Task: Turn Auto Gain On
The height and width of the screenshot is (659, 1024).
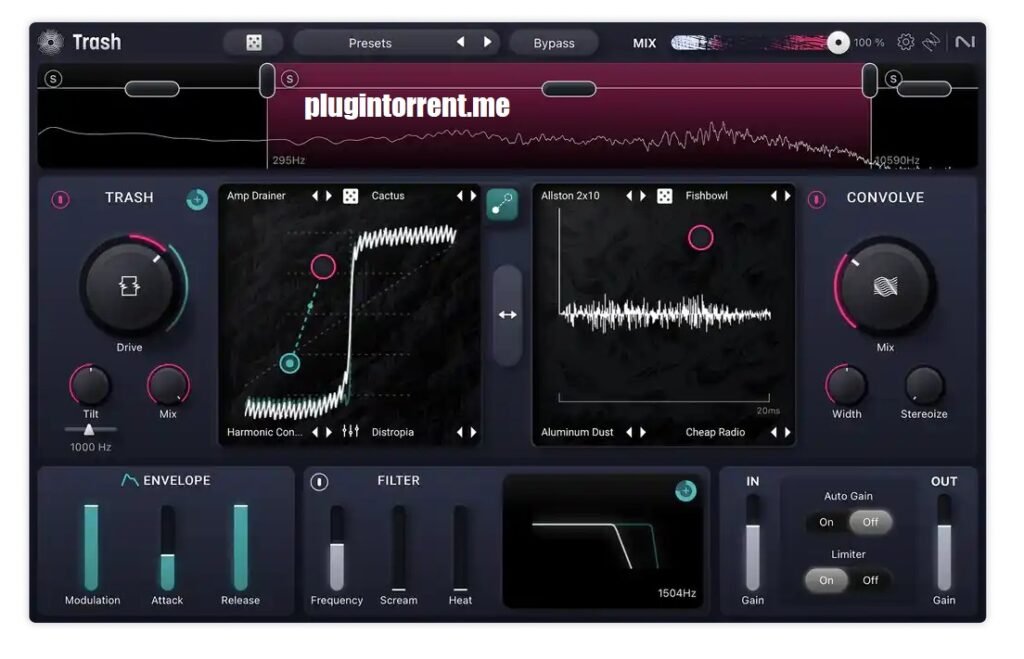Action: click(826, 522)
